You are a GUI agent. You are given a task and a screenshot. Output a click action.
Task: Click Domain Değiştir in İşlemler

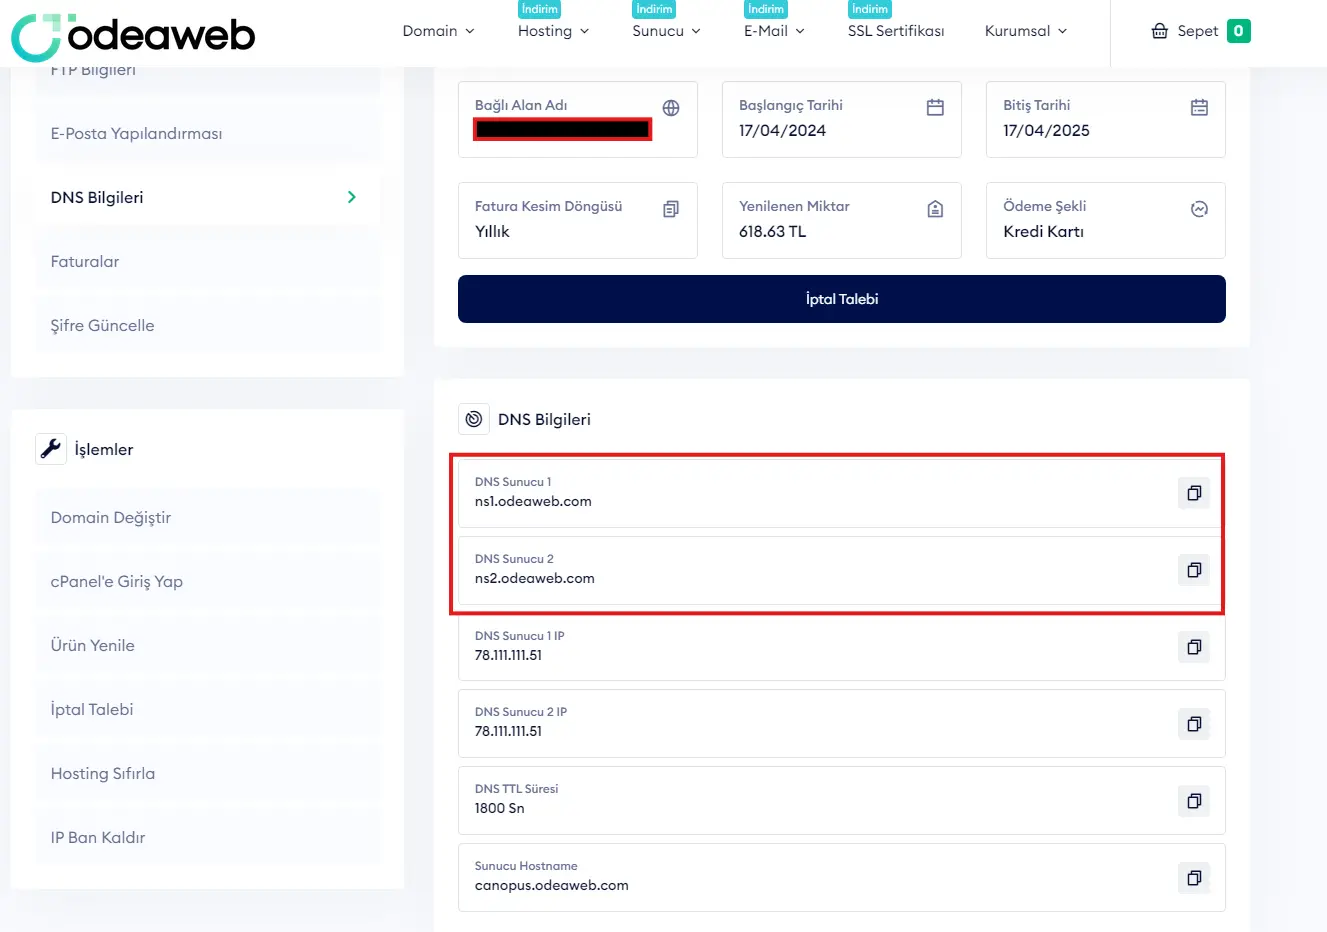pos(208,518)
